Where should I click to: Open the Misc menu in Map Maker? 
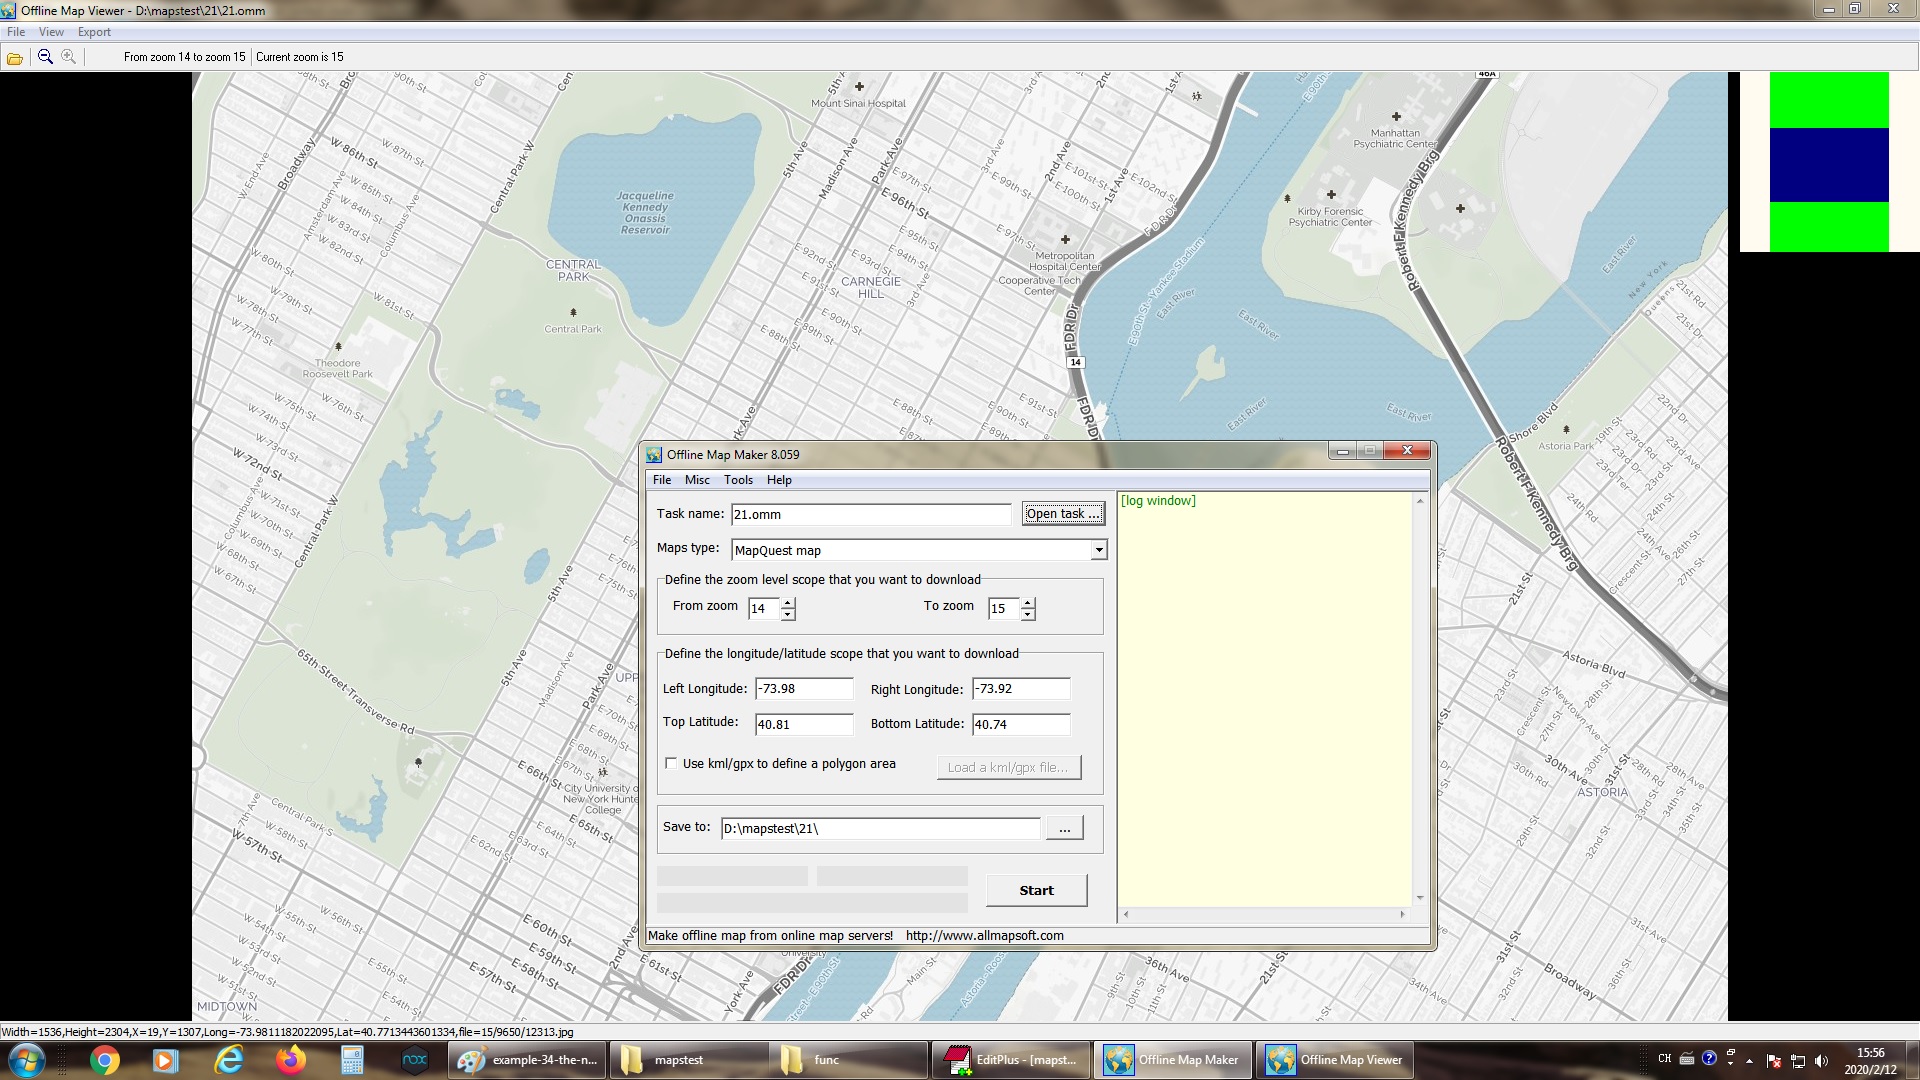[697, 480]
